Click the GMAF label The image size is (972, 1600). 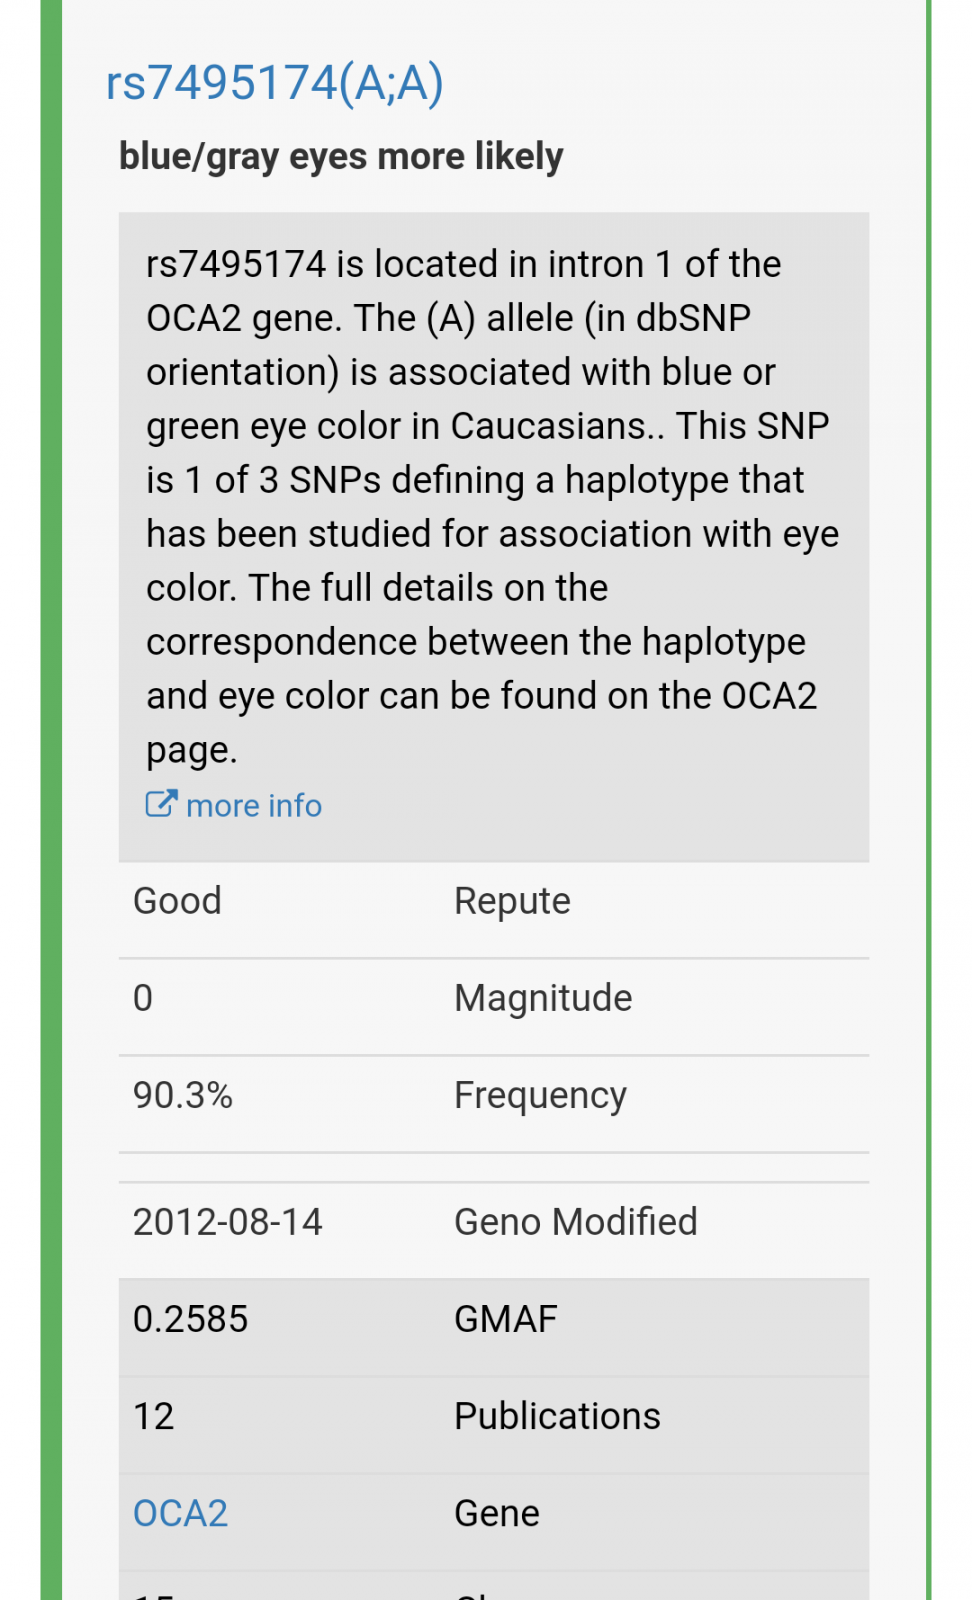506,1318
